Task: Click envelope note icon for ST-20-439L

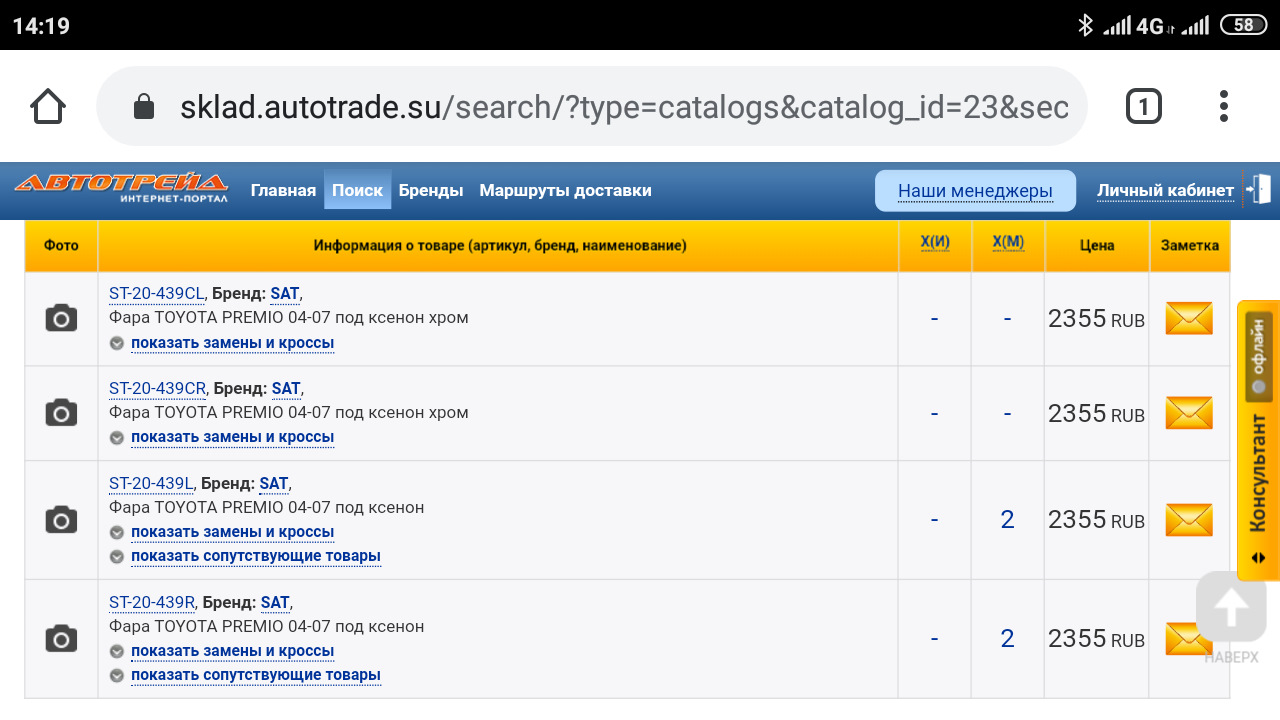Action: coord(1189,520)
